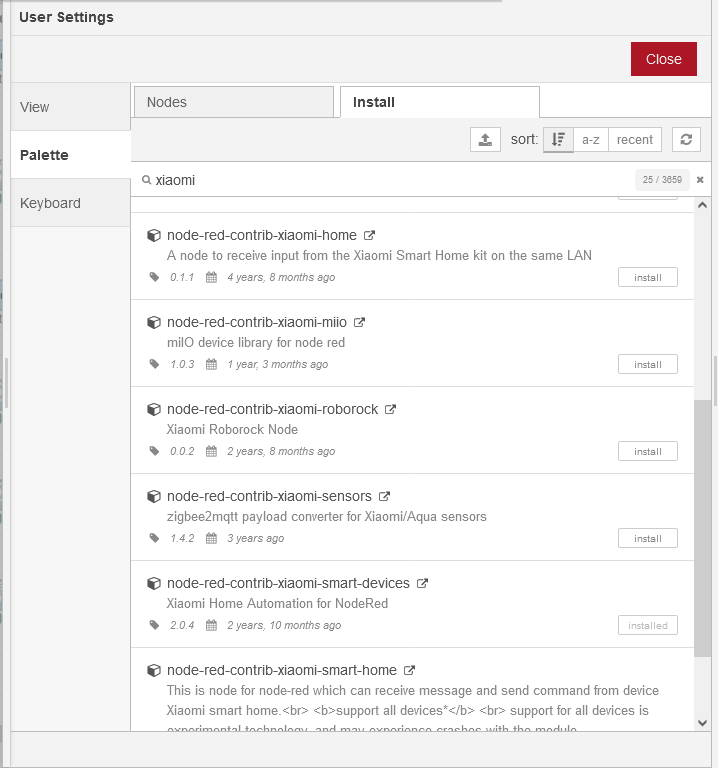The width and height of the screenshot is (718, 768).
Task: Click version tag icon beside 1.4.2
Action: [154, 538]
